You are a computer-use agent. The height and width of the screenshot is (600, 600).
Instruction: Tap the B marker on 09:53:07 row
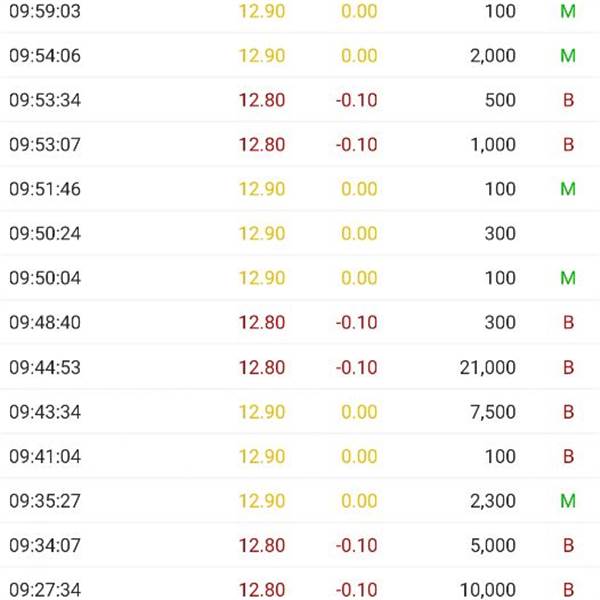coord(568,145)
